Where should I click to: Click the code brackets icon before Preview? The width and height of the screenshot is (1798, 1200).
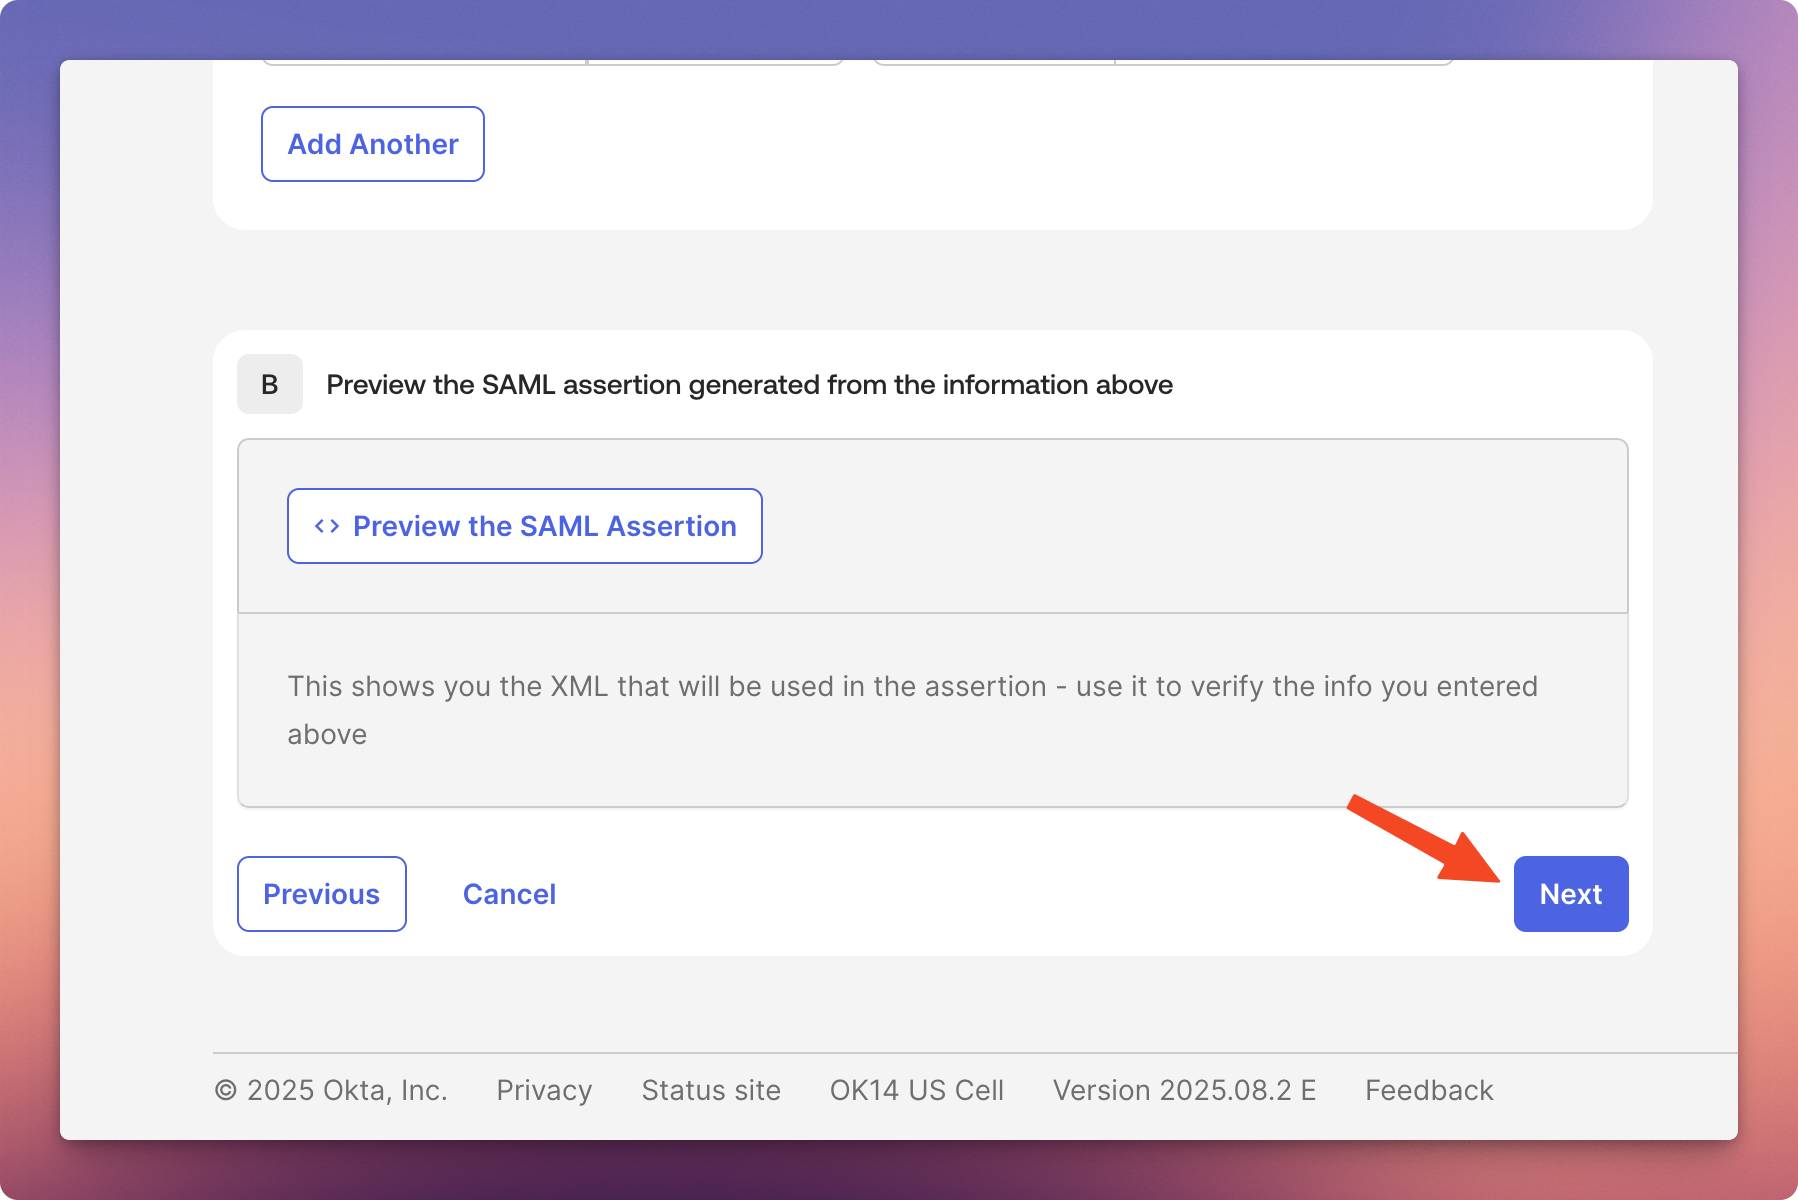coord(327,526)
